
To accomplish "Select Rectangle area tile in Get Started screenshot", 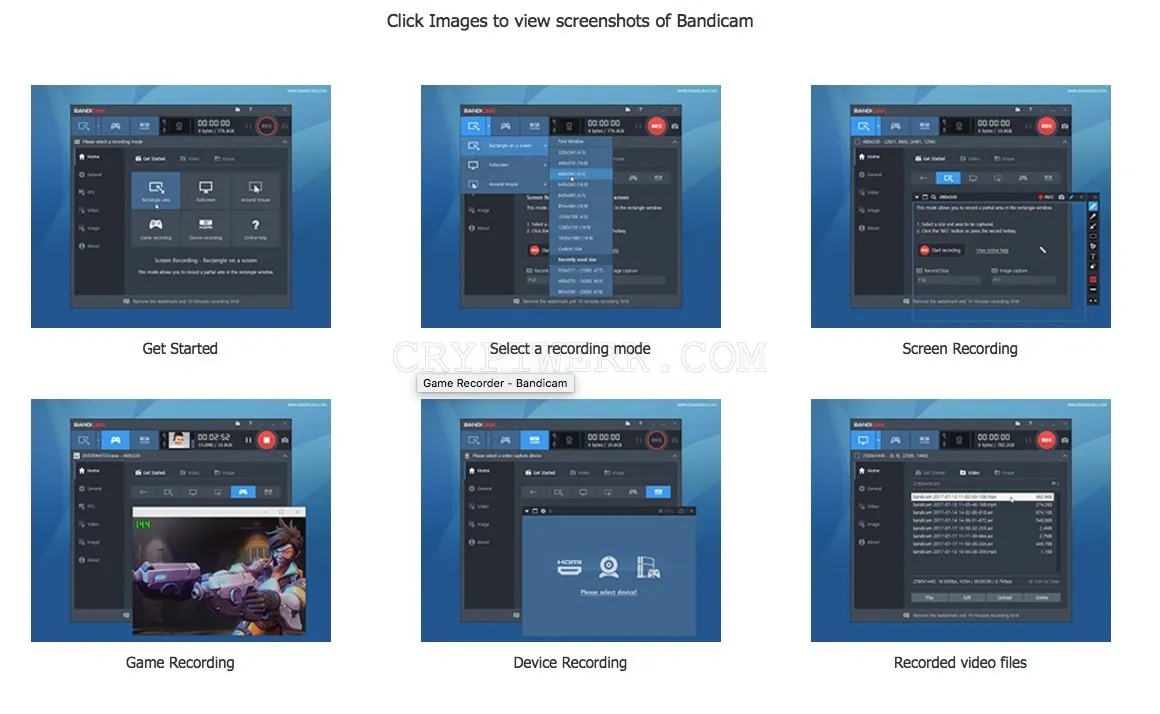I will (156, 191).
